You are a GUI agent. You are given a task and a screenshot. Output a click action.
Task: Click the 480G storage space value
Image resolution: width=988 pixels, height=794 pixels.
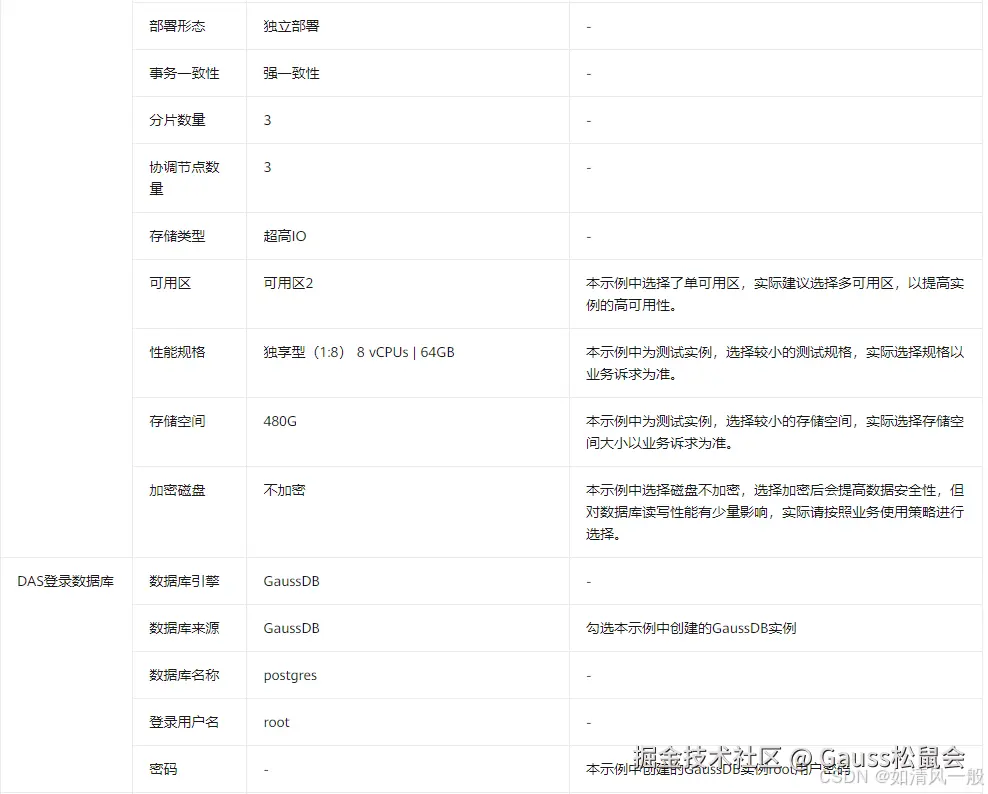[x=277, y=421]
